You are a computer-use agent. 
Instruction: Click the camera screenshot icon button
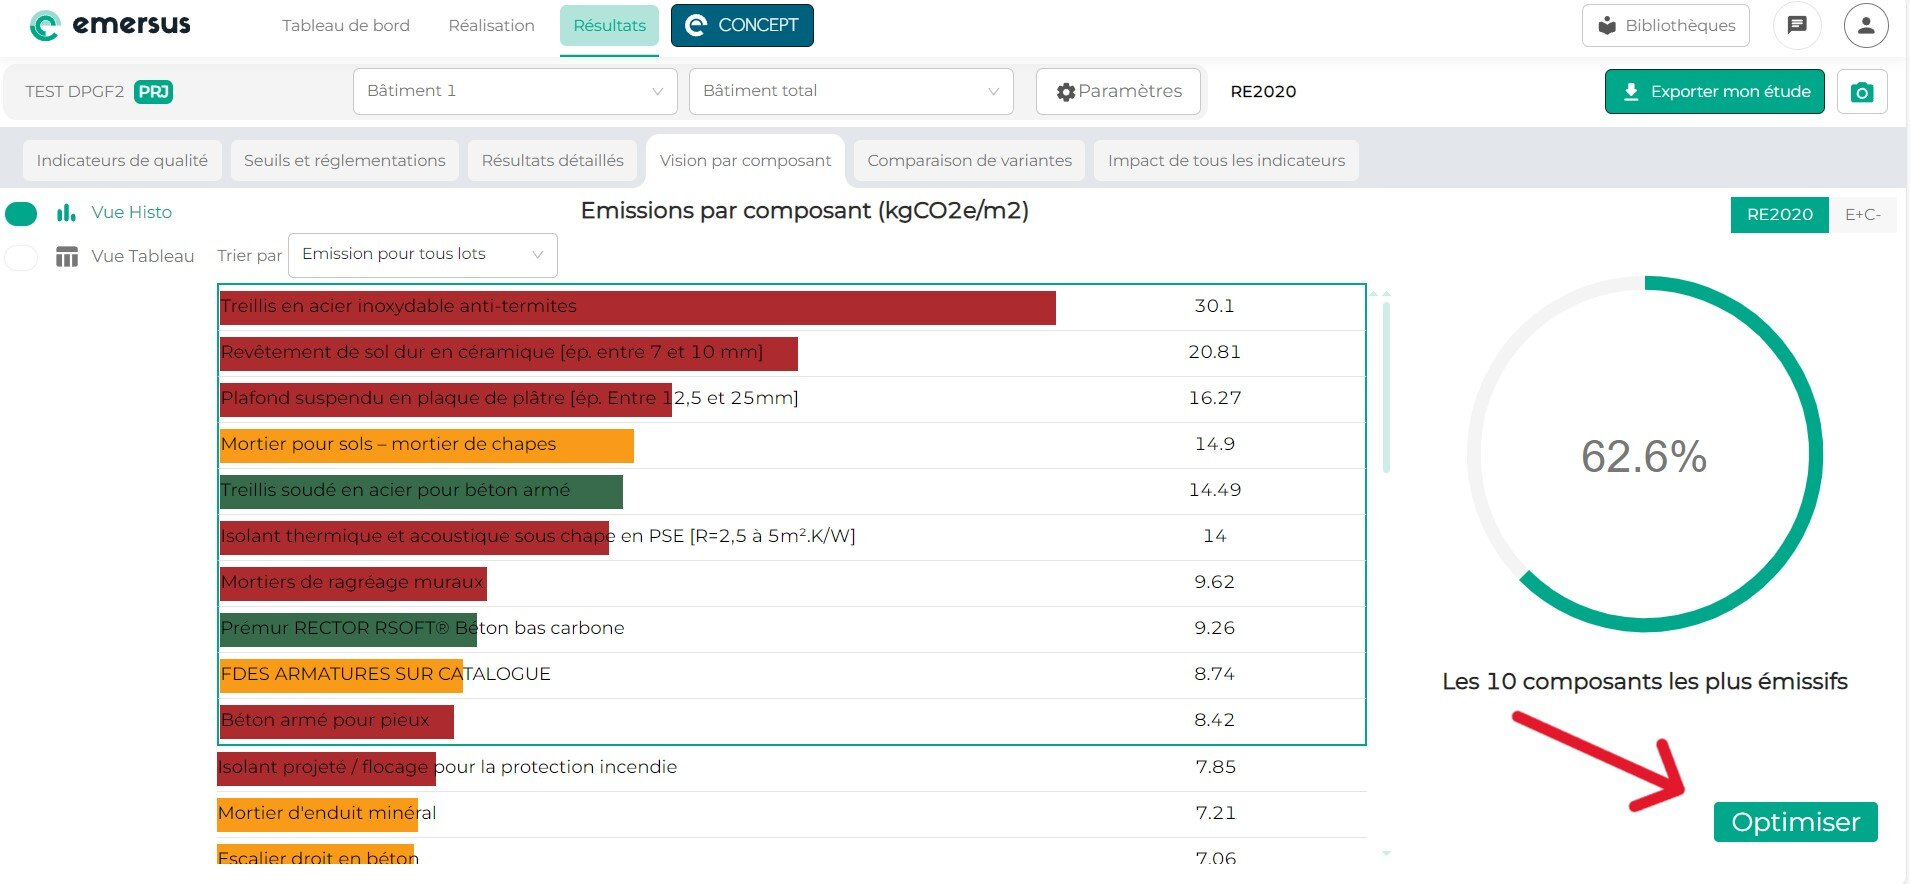click(1862, 92)
